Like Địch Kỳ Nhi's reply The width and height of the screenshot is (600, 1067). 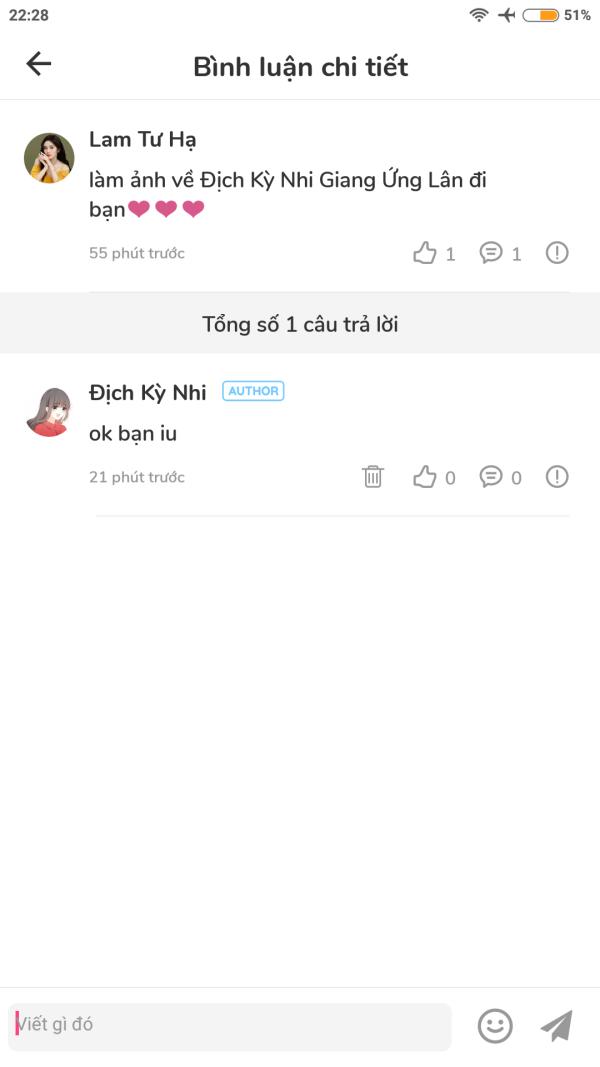click(424, 477)
